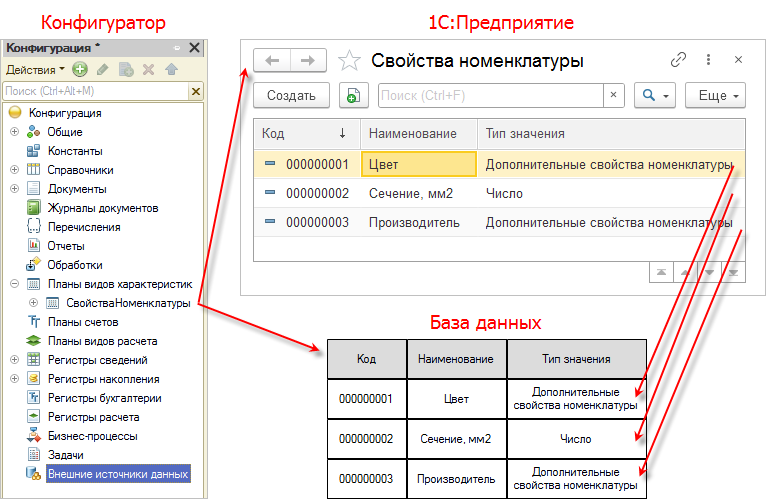Clear the configuration tree search field
This screenshot has width=766, height=499.
[x=196, y=91]
